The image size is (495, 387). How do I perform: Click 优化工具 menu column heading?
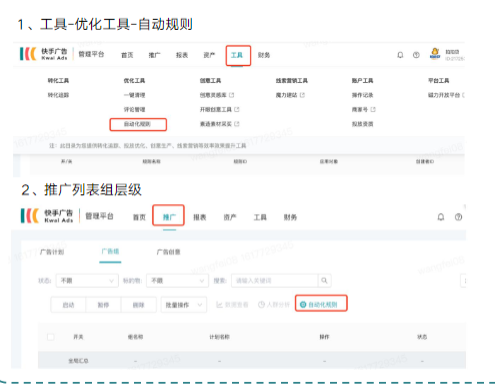(134, 80)
